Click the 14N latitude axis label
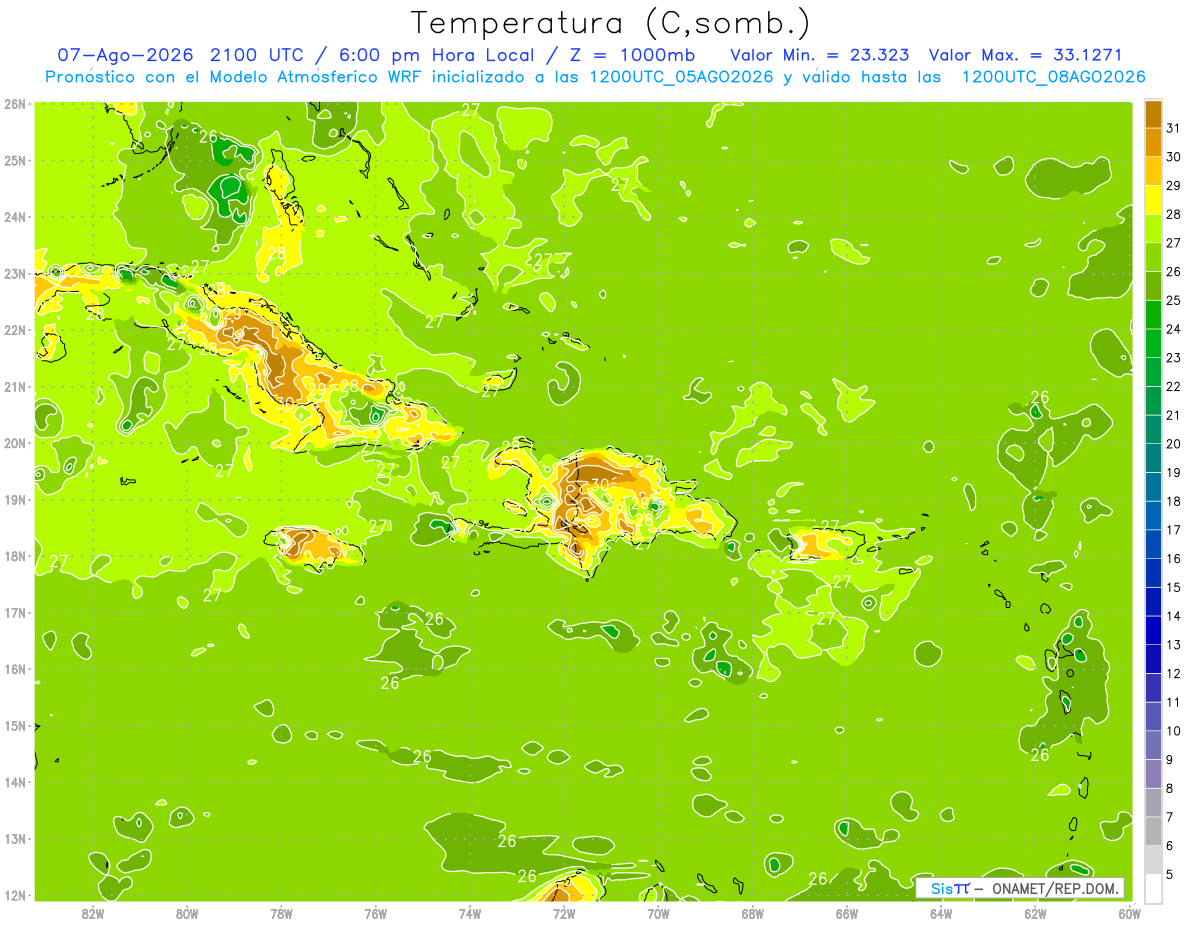This screenshot has width=1200, height=927. click(x=15, y=782)
